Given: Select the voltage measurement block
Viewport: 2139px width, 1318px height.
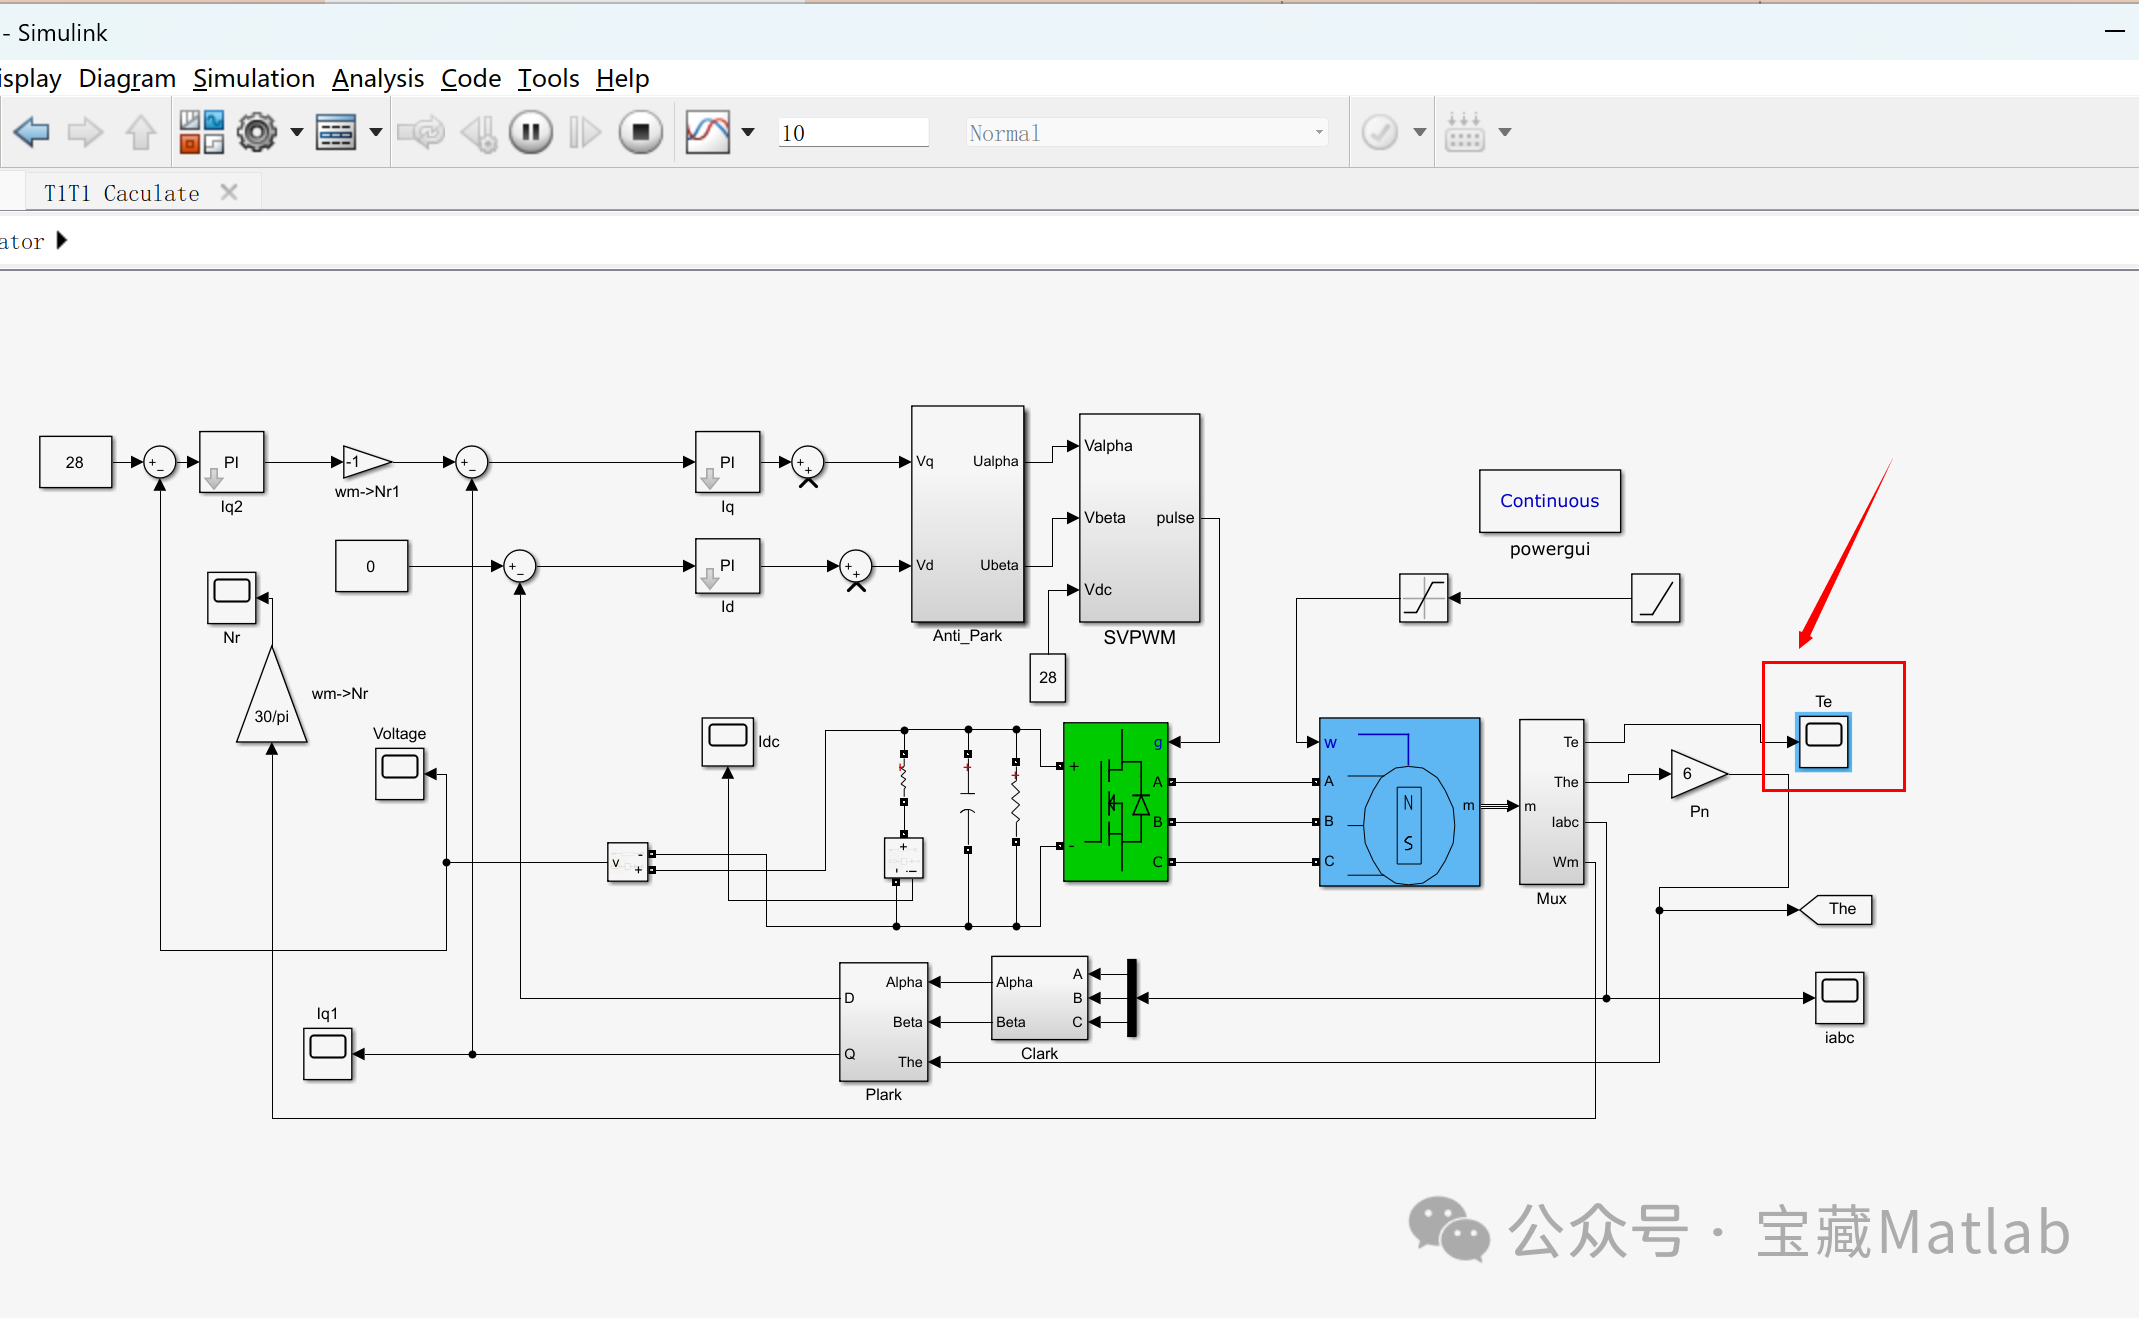Looking at the screenshot, I should pos(628,862).
